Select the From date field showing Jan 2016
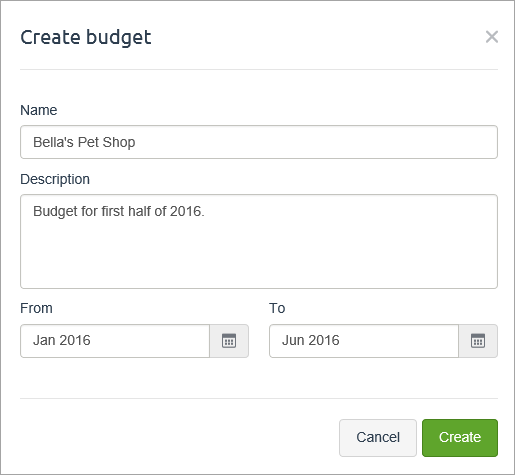Viewport: 515px width, 475px height. point(115,341)
